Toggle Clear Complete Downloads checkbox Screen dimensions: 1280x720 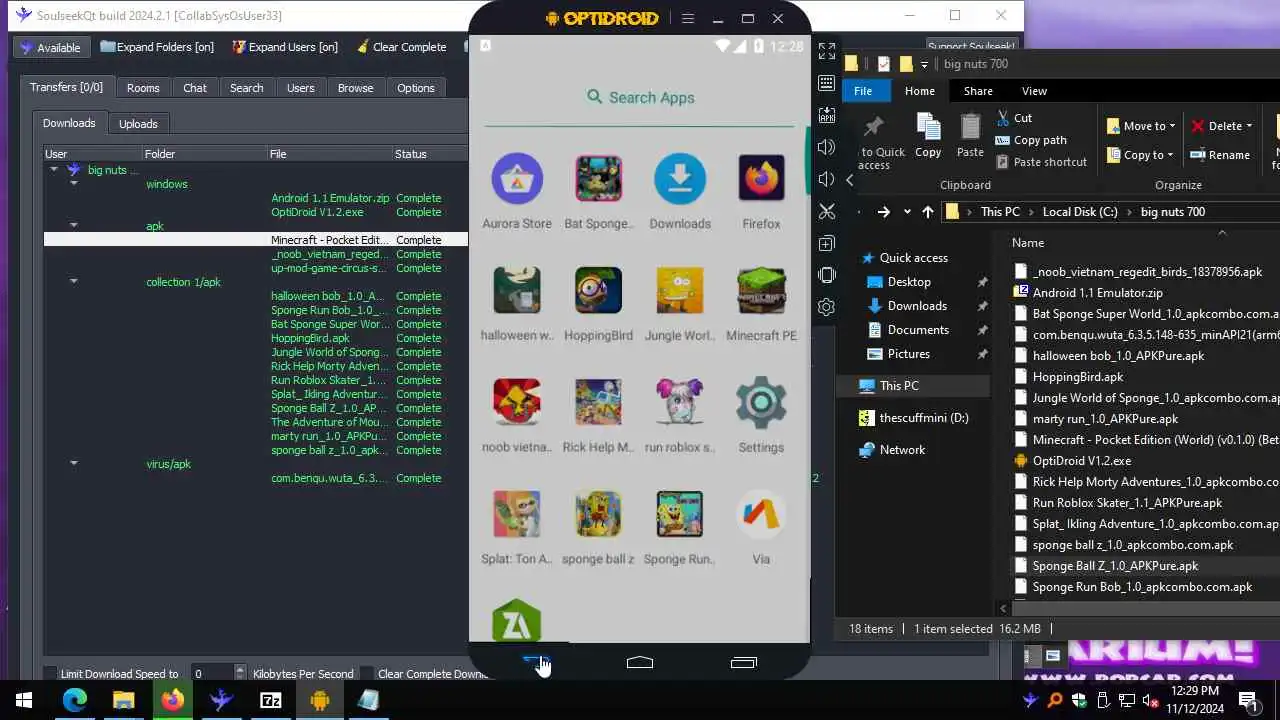click(x=367, y=674)
